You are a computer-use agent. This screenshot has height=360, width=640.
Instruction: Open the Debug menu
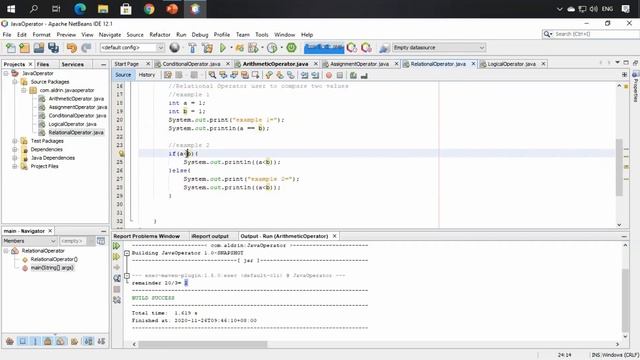pos(200,35)
